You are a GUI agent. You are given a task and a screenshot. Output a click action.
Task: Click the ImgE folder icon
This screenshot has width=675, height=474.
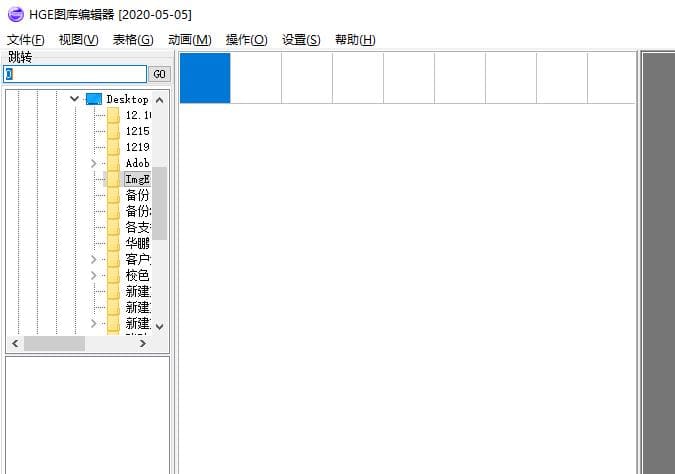pos(114,179)
